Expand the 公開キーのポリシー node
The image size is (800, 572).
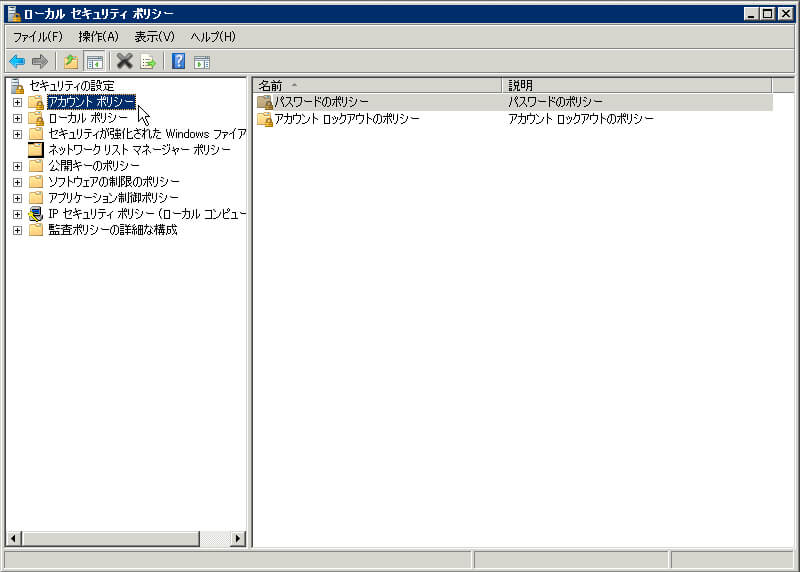[17, 166]
